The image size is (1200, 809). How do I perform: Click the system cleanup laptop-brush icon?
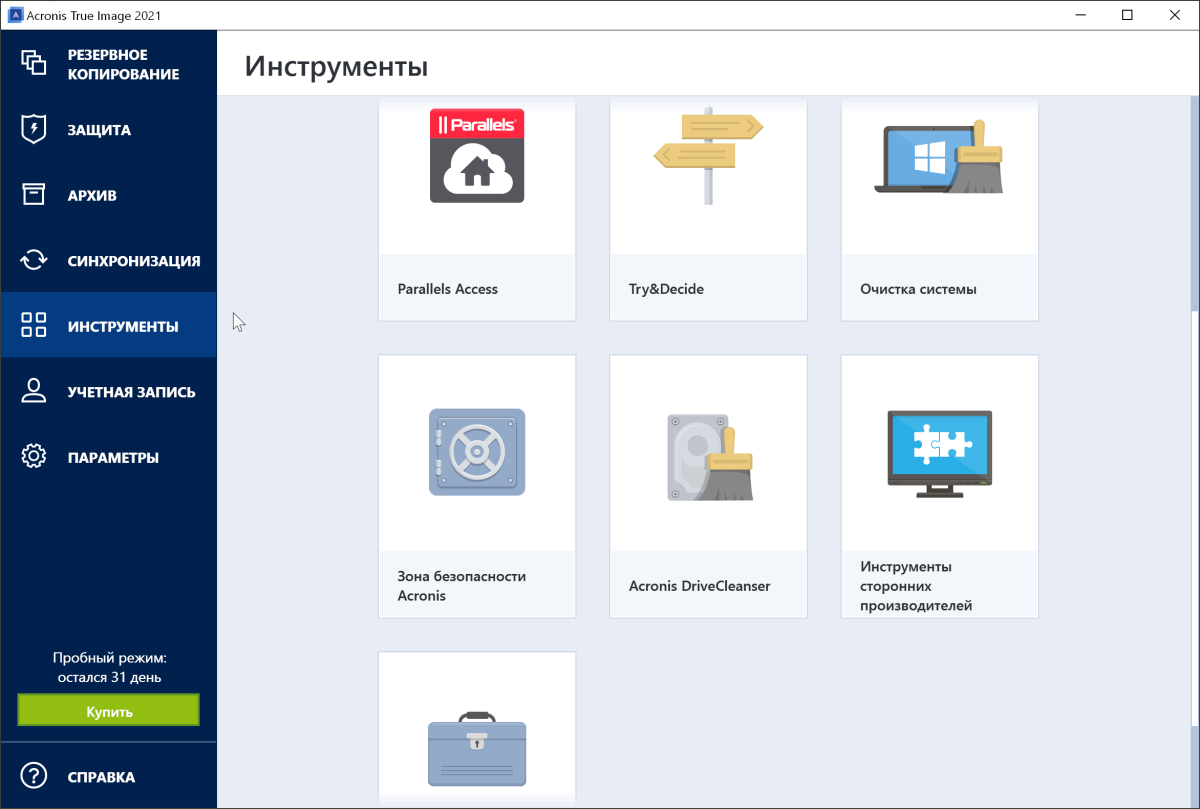(x=939, y=157)
